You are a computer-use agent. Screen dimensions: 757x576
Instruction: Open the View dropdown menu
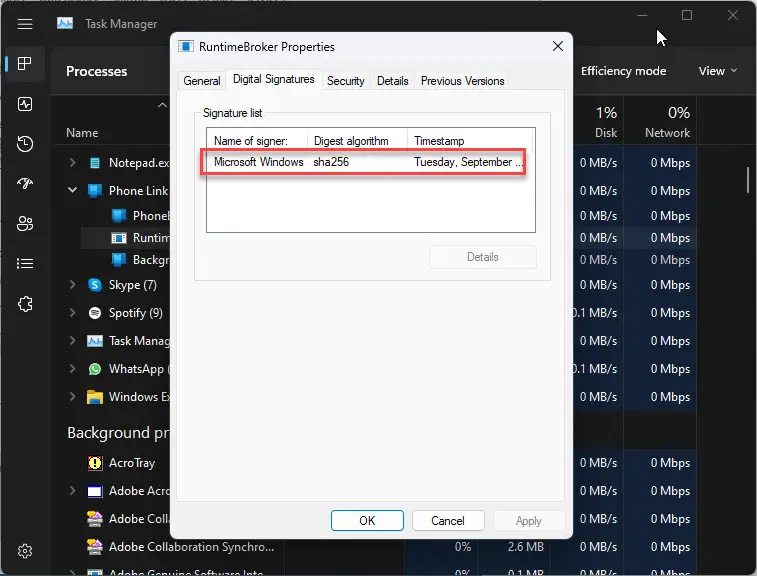718,71
